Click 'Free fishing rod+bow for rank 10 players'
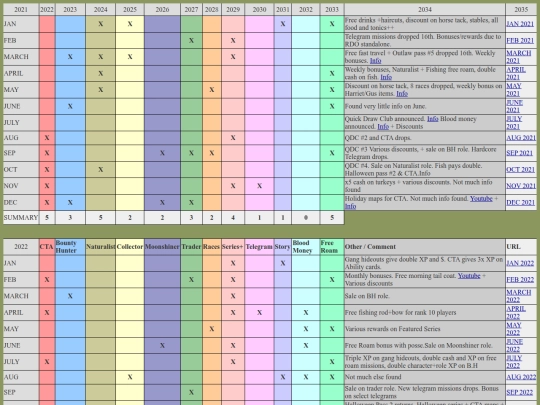 (x=400, y=313)
